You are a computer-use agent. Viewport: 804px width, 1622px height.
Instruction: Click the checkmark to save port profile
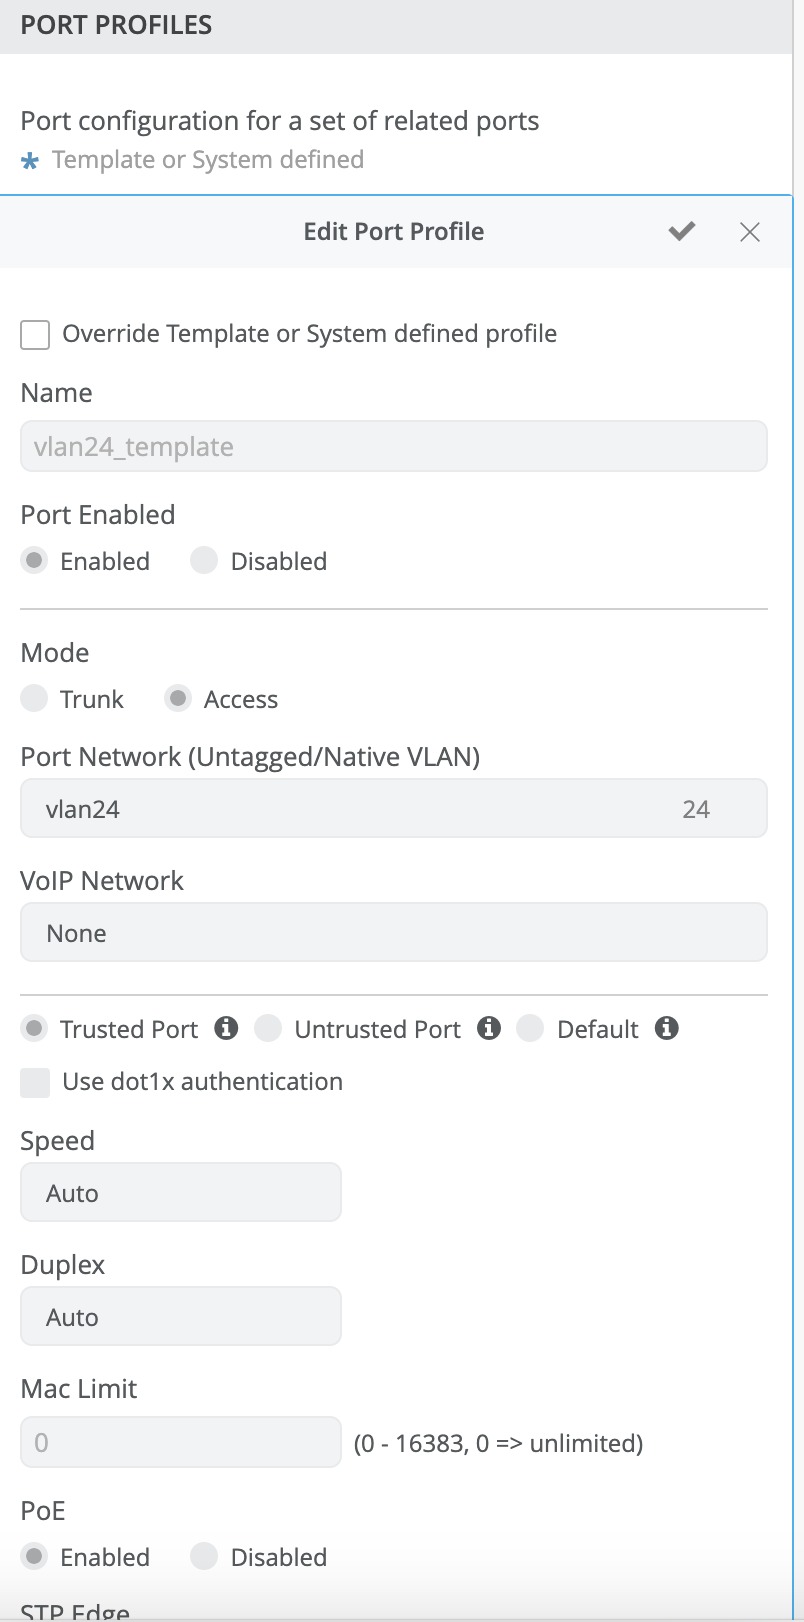[682, 232]
